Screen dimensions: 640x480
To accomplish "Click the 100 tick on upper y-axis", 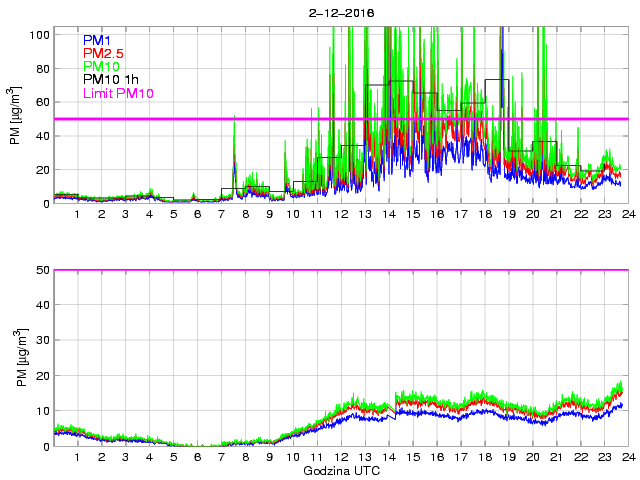I will coord(38,34).
